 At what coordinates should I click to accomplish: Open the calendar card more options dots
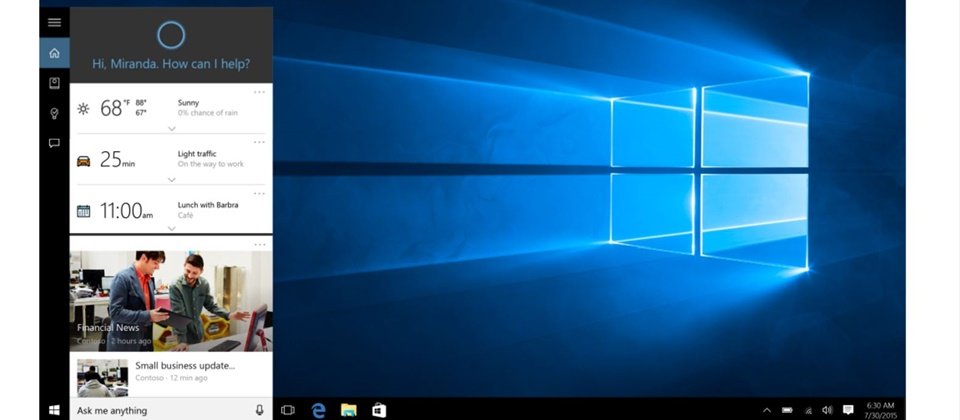pos(260,193)
